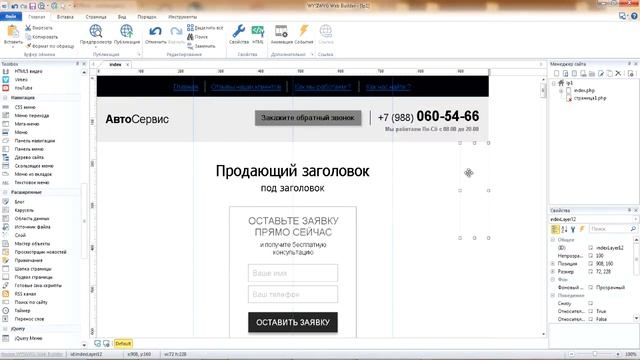640x360 pixels.
Task: Open Search (Поиск) with the binoculars icon
Action: pos(198,37)
